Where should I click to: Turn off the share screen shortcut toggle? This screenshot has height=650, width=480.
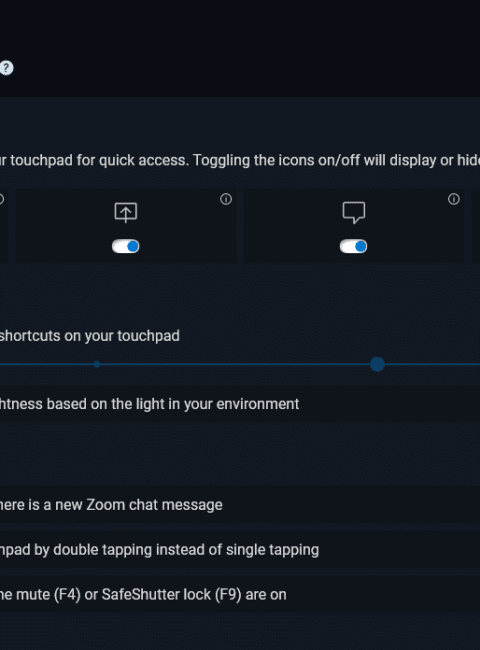tap(126, 246)
